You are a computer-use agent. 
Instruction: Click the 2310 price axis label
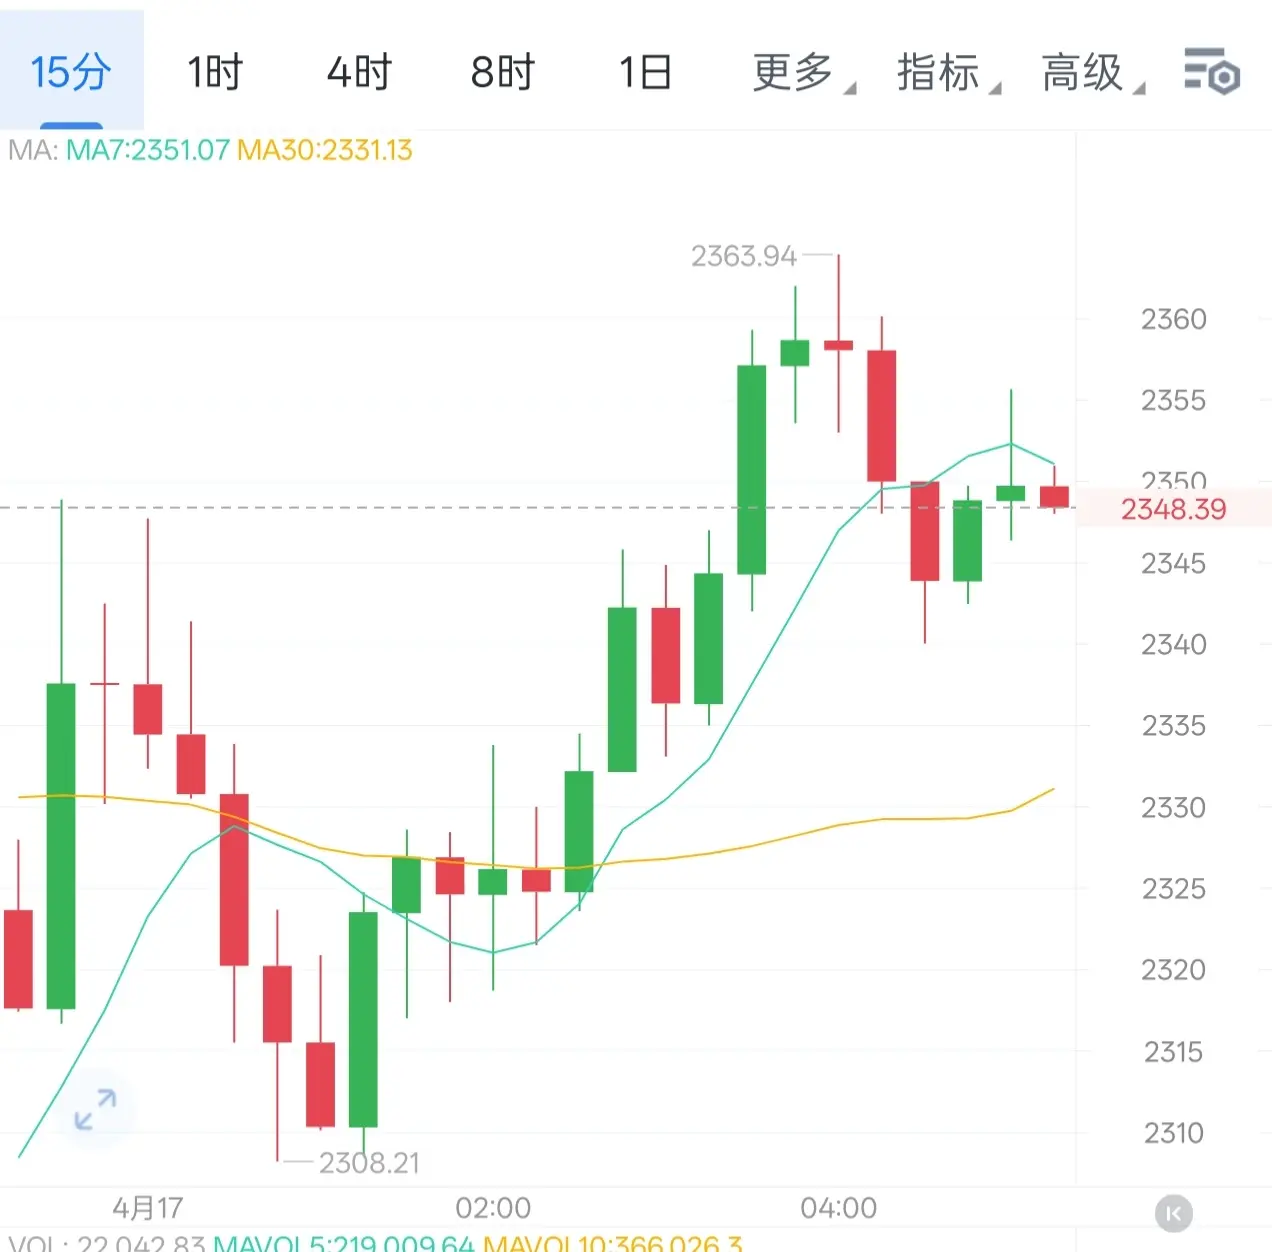tap(1174, 1132)
